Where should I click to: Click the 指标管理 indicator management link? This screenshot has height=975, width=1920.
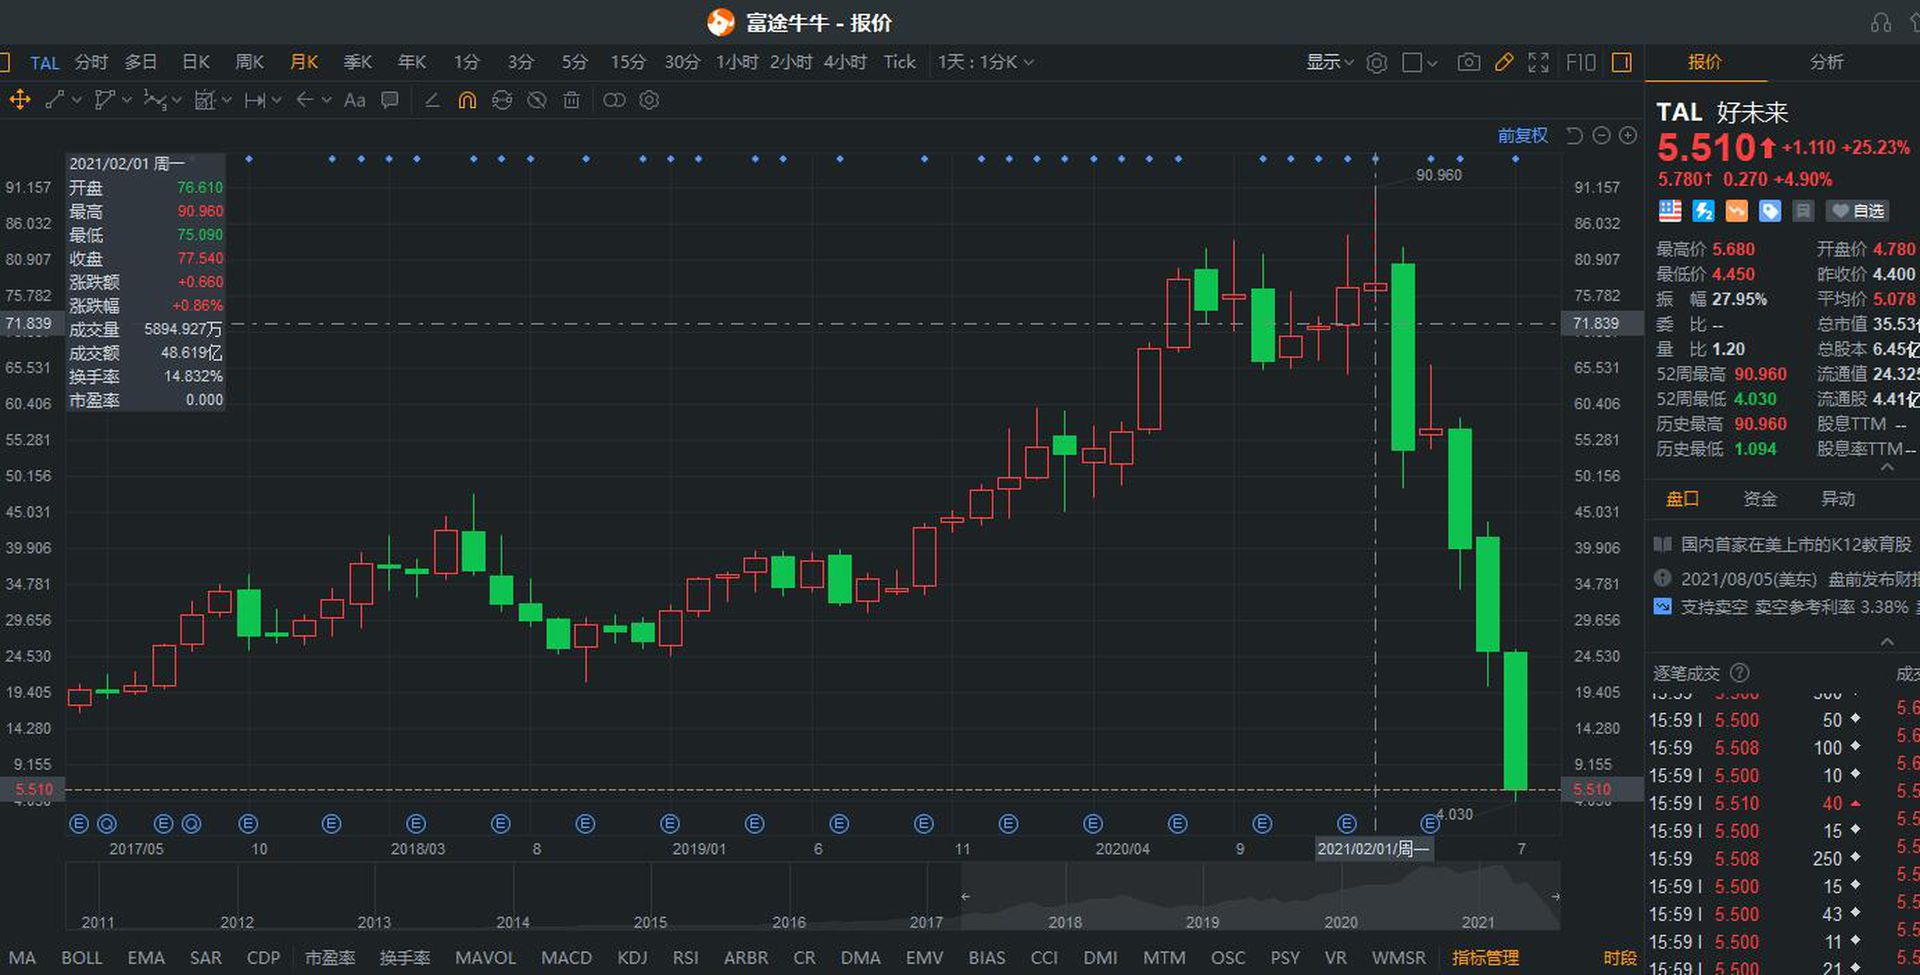[1485, 957]
